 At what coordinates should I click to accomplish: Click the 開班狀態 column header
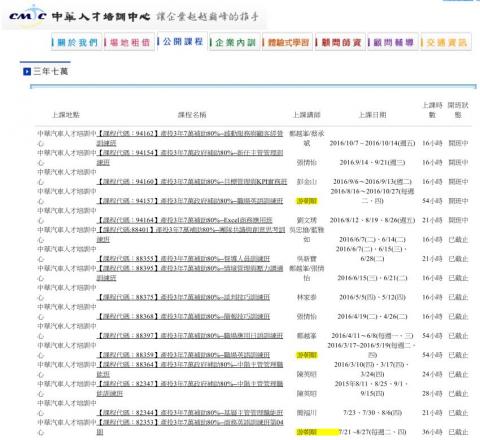click(x=458, y=110)
